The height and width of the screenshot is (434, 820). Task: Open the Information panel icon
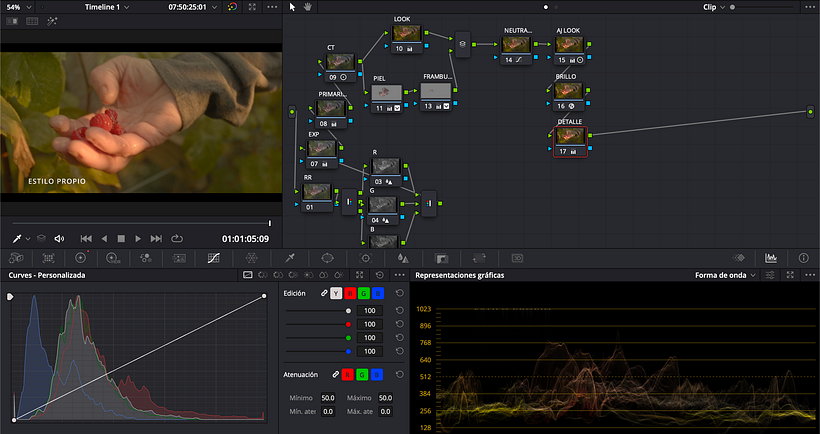point(804,258)
